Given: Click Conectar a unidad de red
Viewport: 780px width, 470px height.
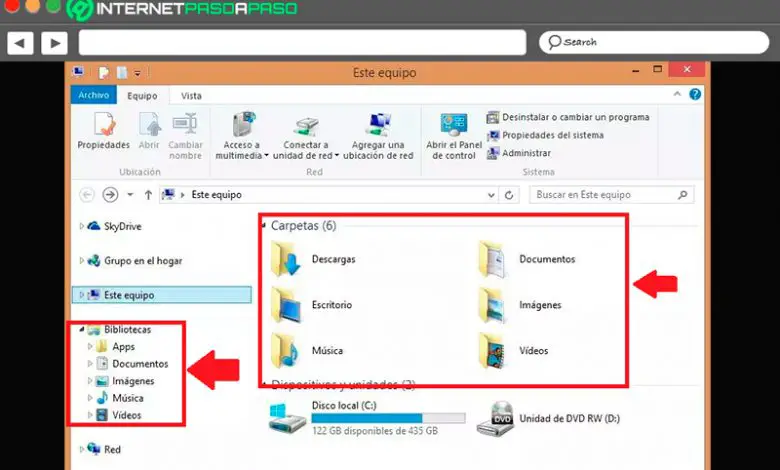Looking at the screenshot, I should pos(305,136).
